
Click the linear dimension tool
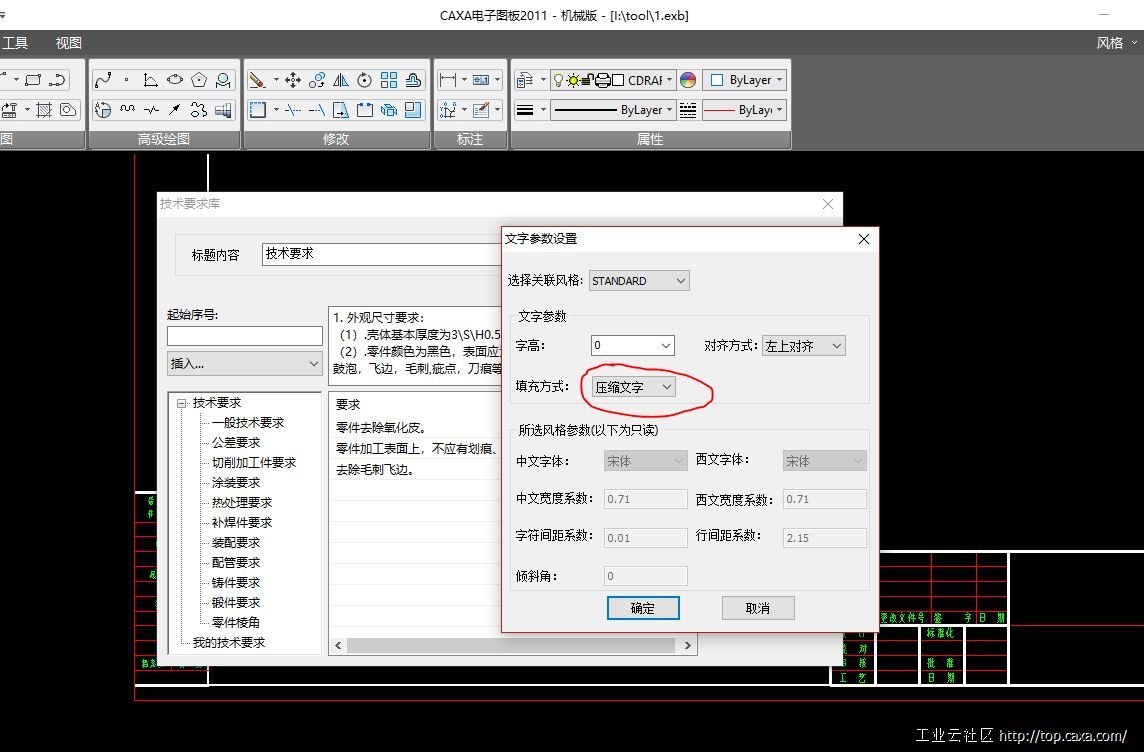click(448, 80)
